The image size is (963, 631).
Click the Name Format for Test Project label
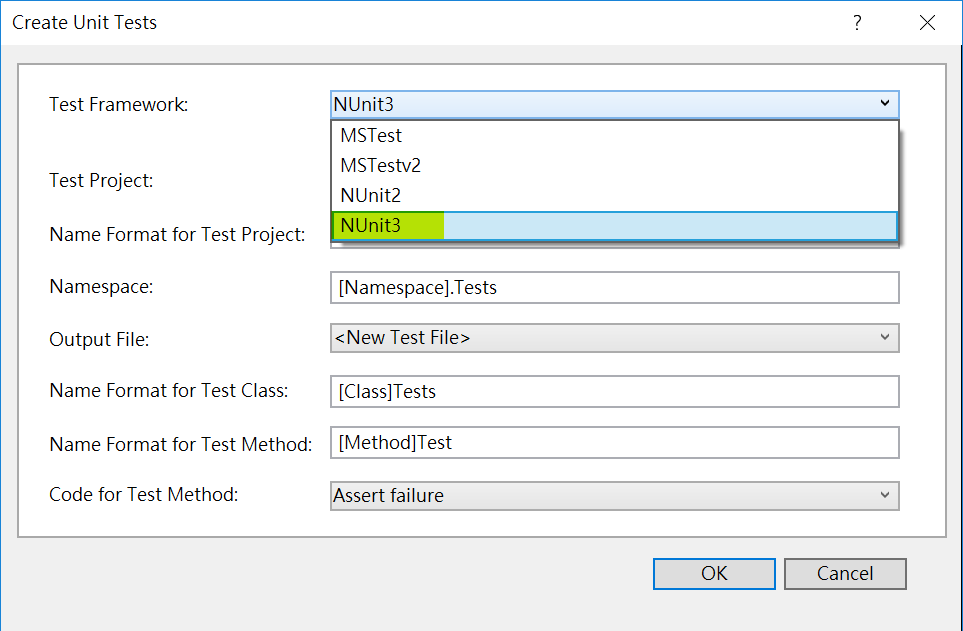pyautogui.click(x=177, y=235)
